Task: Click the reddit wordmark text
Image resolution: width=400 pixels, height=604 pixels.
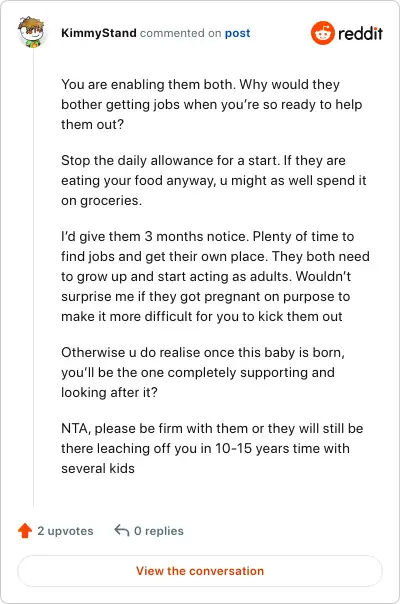Action: (360, 34)
